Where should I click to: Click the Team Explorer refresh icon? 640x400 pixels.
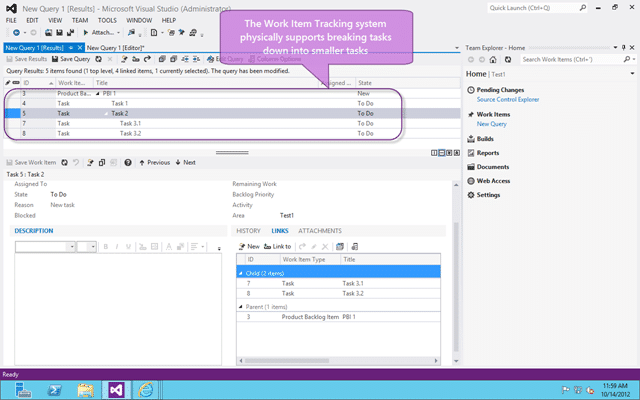pyautogui.click(x=507, y=60)
